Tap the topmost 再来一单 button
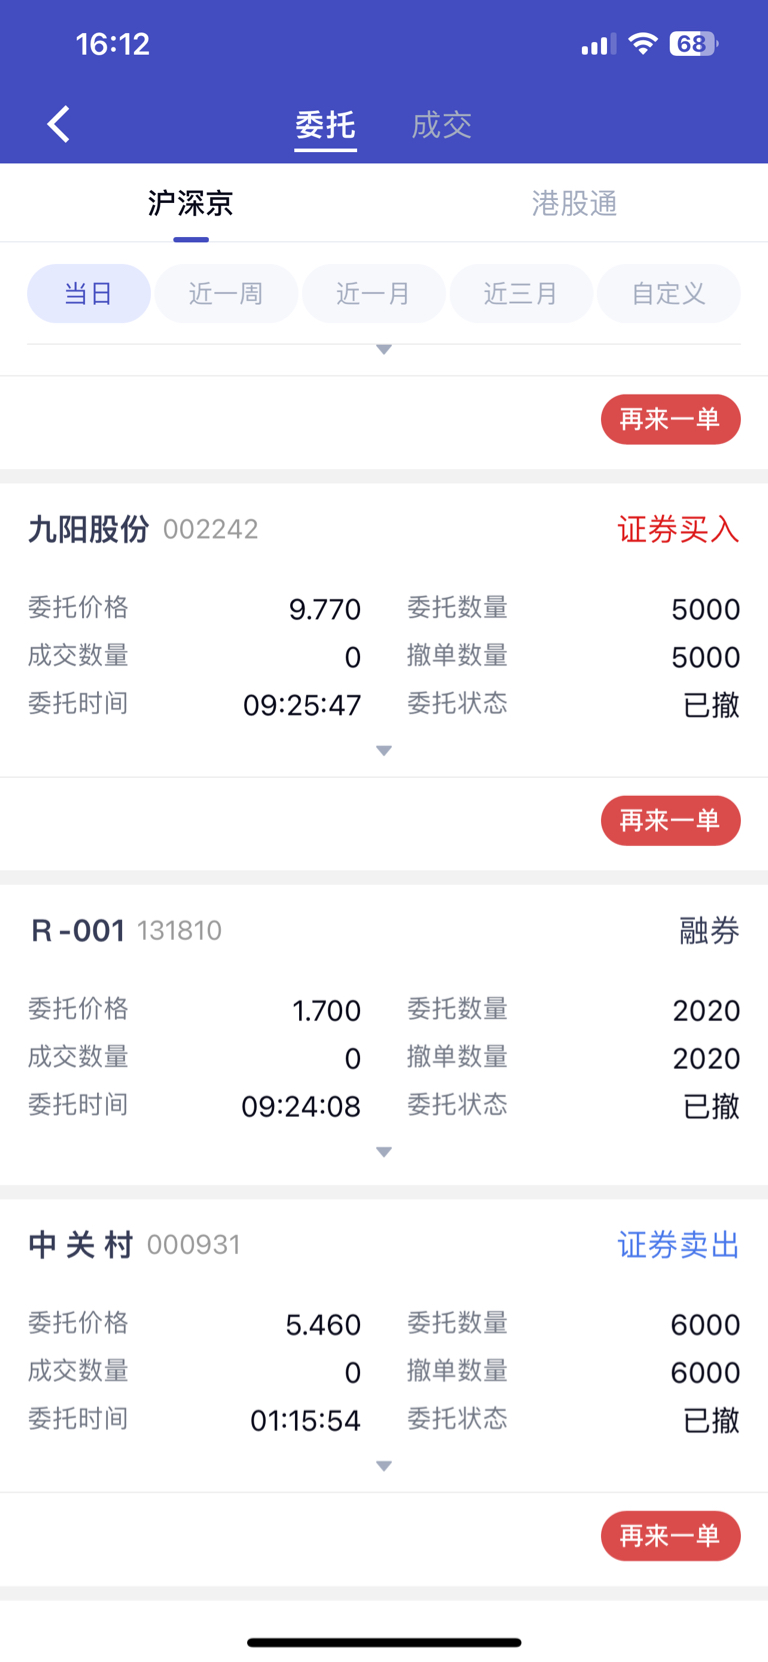 coord(671,420)
